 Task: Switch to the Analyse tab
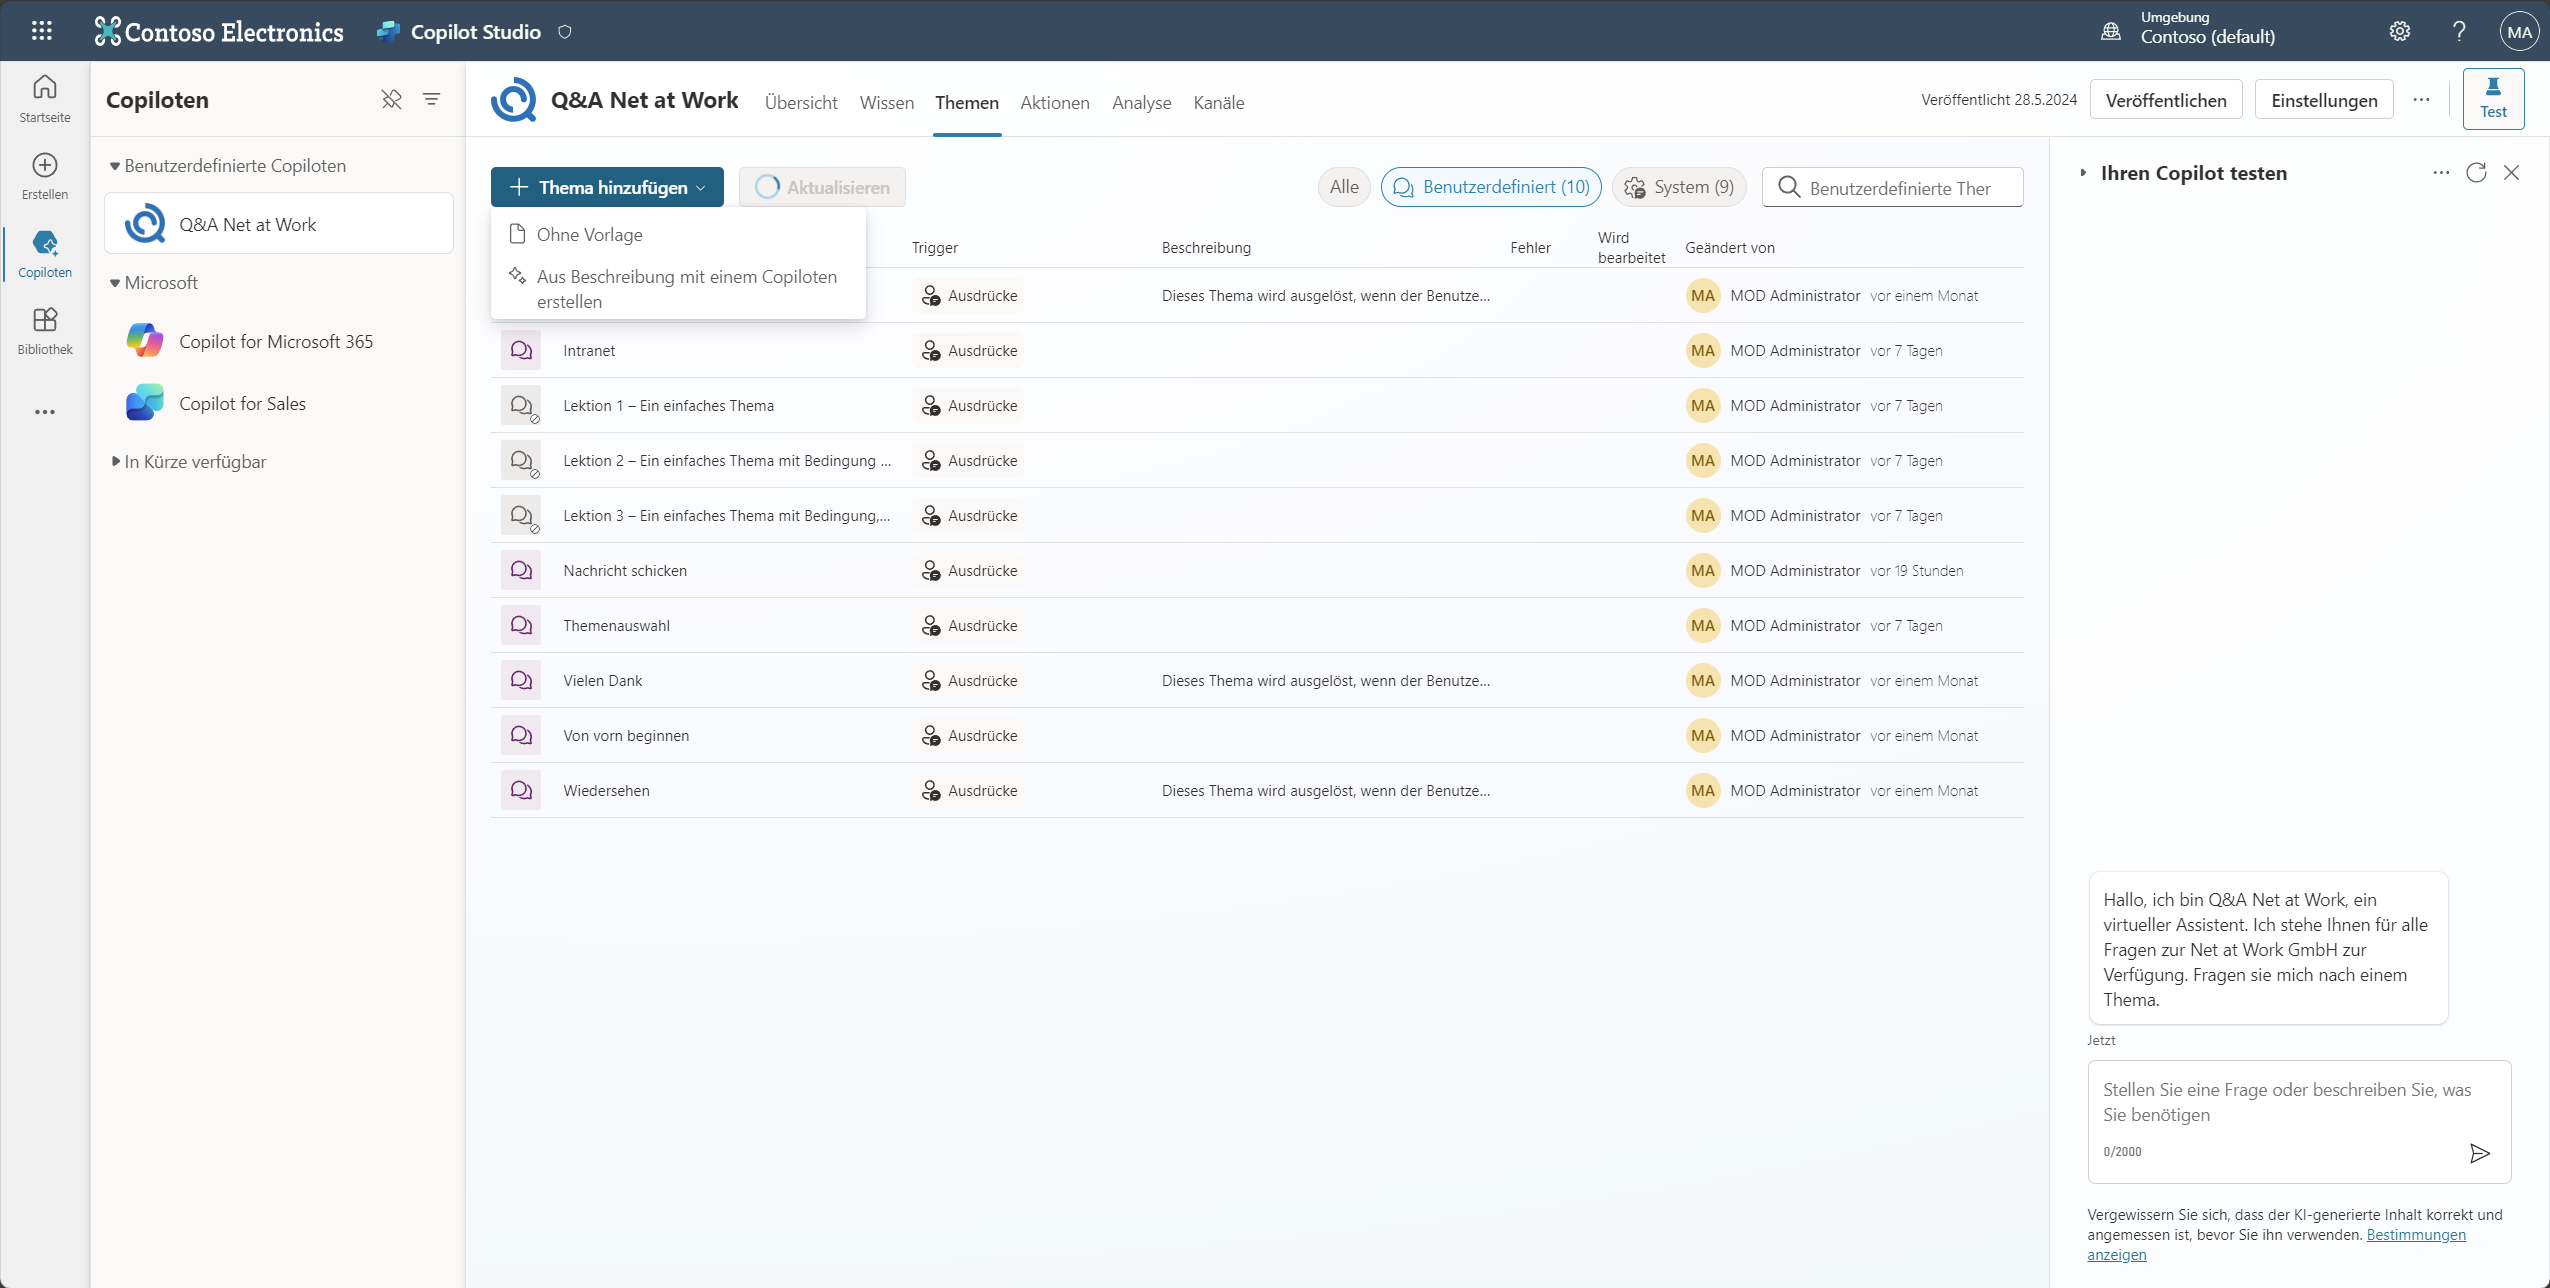[1141, 102]
